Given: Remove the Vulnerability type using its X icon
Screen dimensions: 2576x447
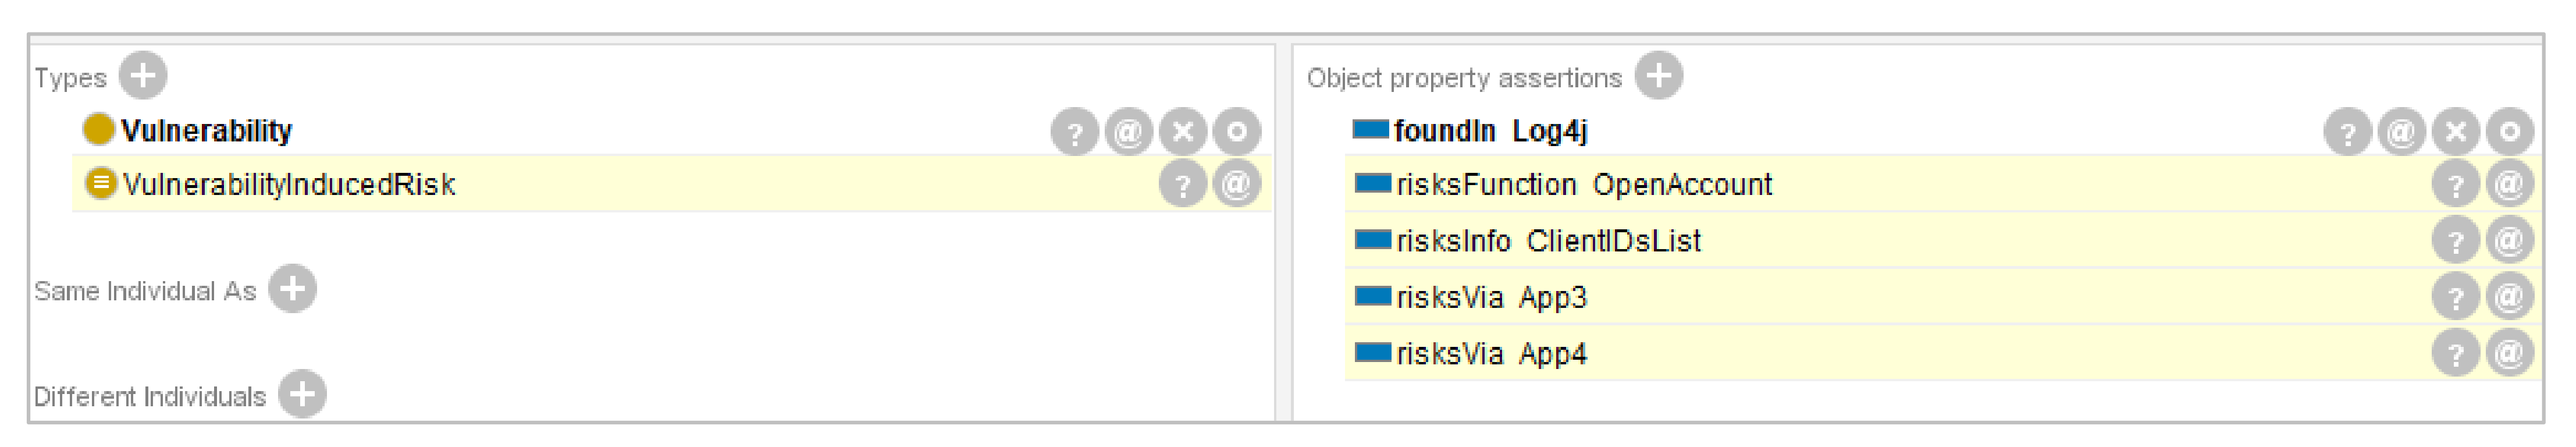Looking at the screenshot, I should click(1183, 131).
